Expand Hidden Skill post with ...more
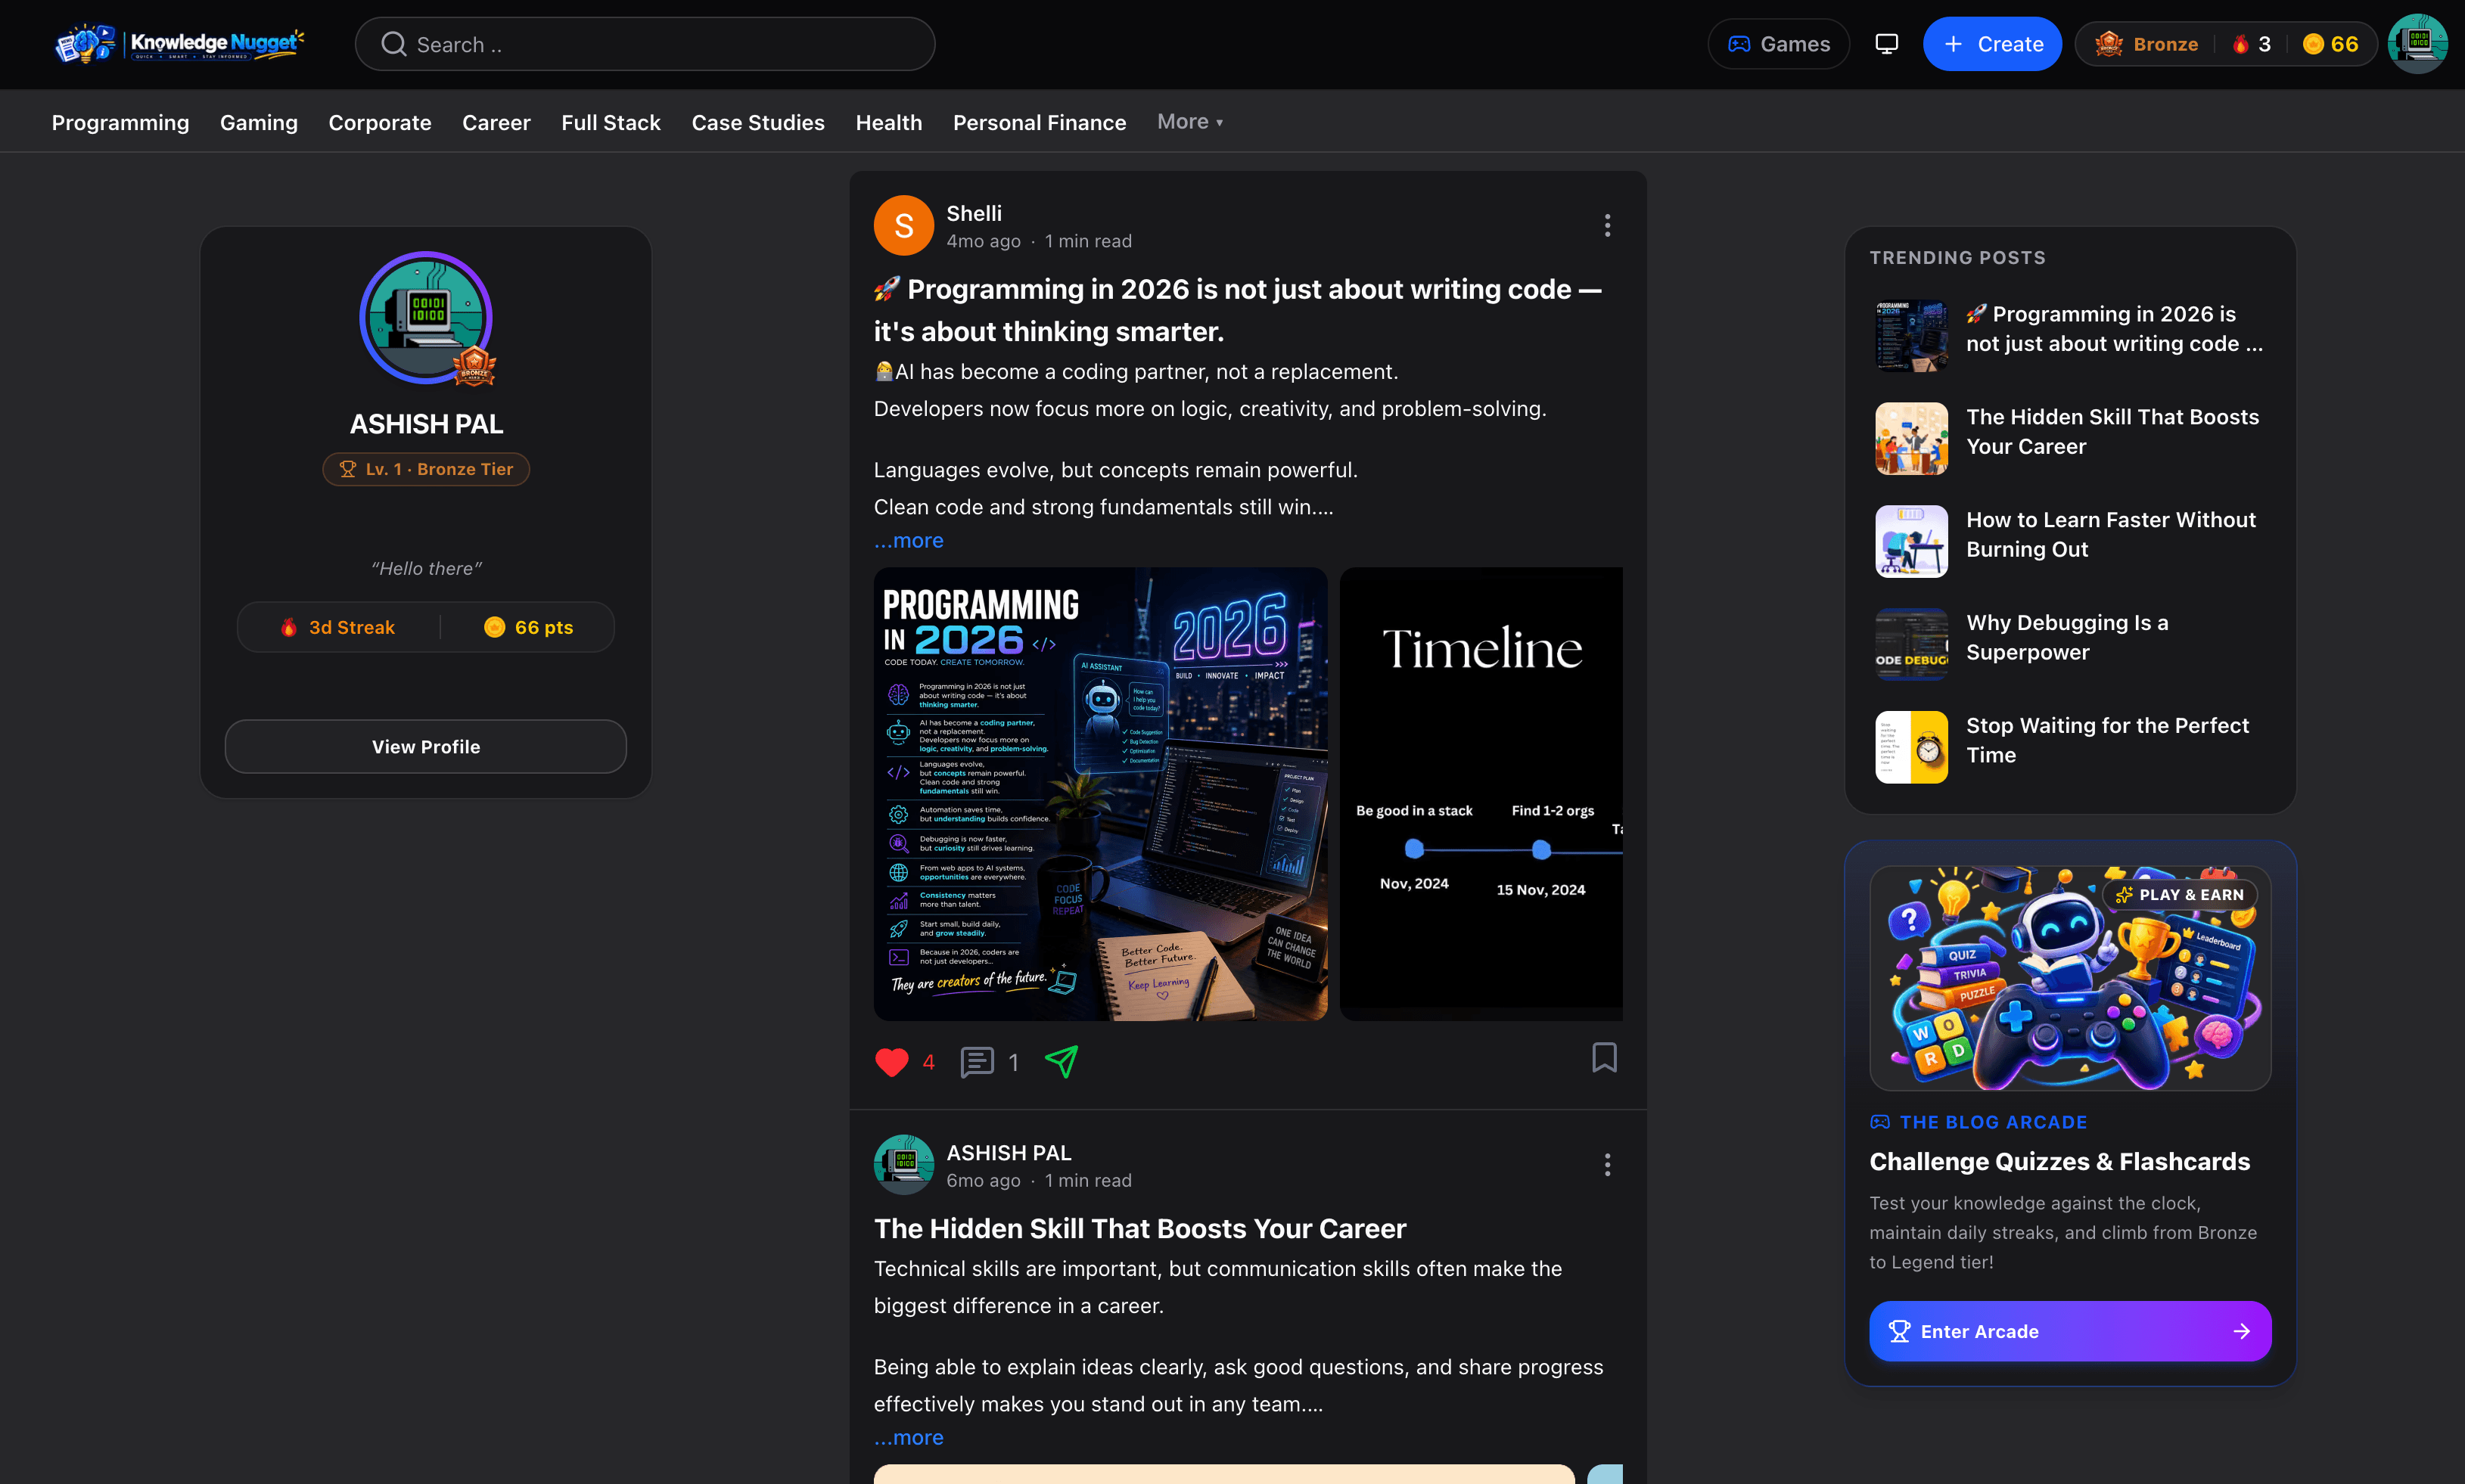This screenshot has height=1484, width=2465. (x=908, y=1437)
